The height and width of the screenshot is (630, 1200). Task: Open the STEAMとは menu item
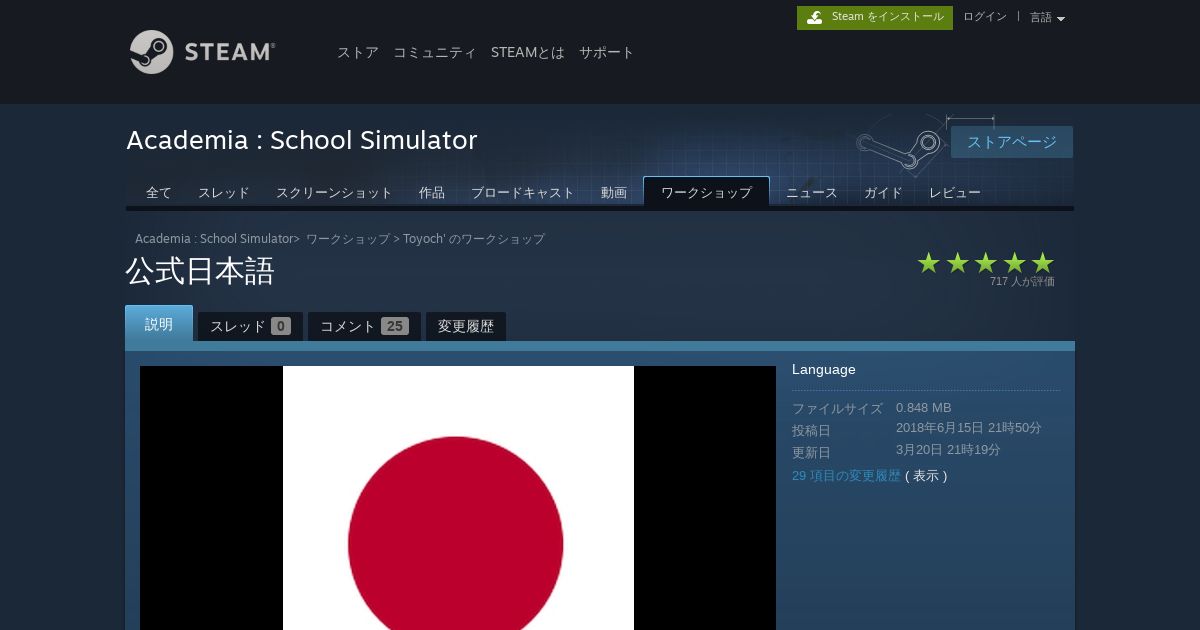(x=528, y=53)
